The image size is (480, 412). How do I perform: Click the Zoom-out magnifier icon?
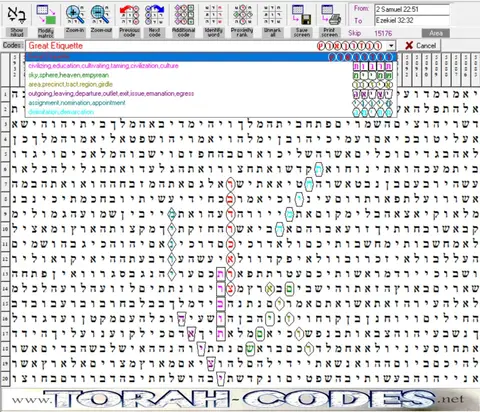coord(101,14)
